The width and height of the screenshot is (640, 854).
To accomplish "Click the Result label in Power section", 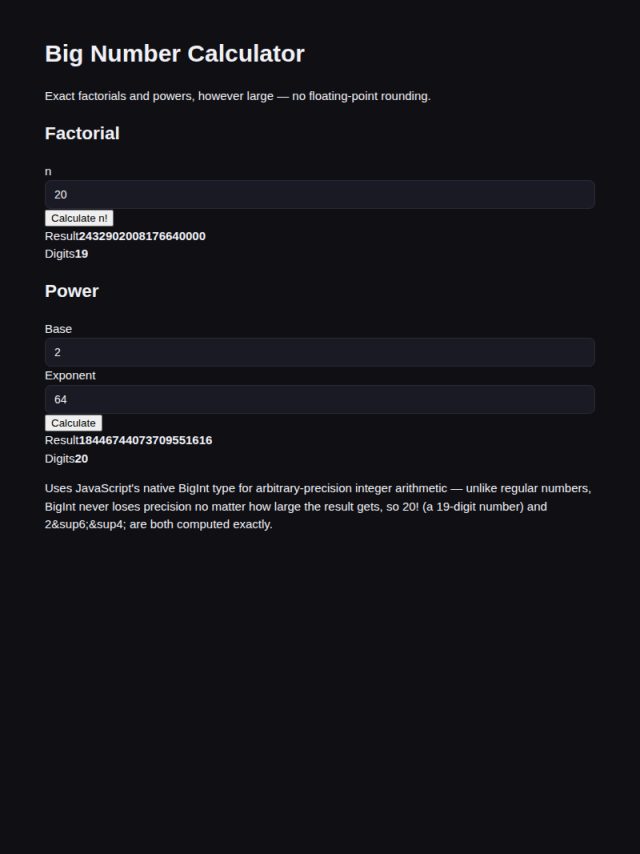I will (62, 440).
